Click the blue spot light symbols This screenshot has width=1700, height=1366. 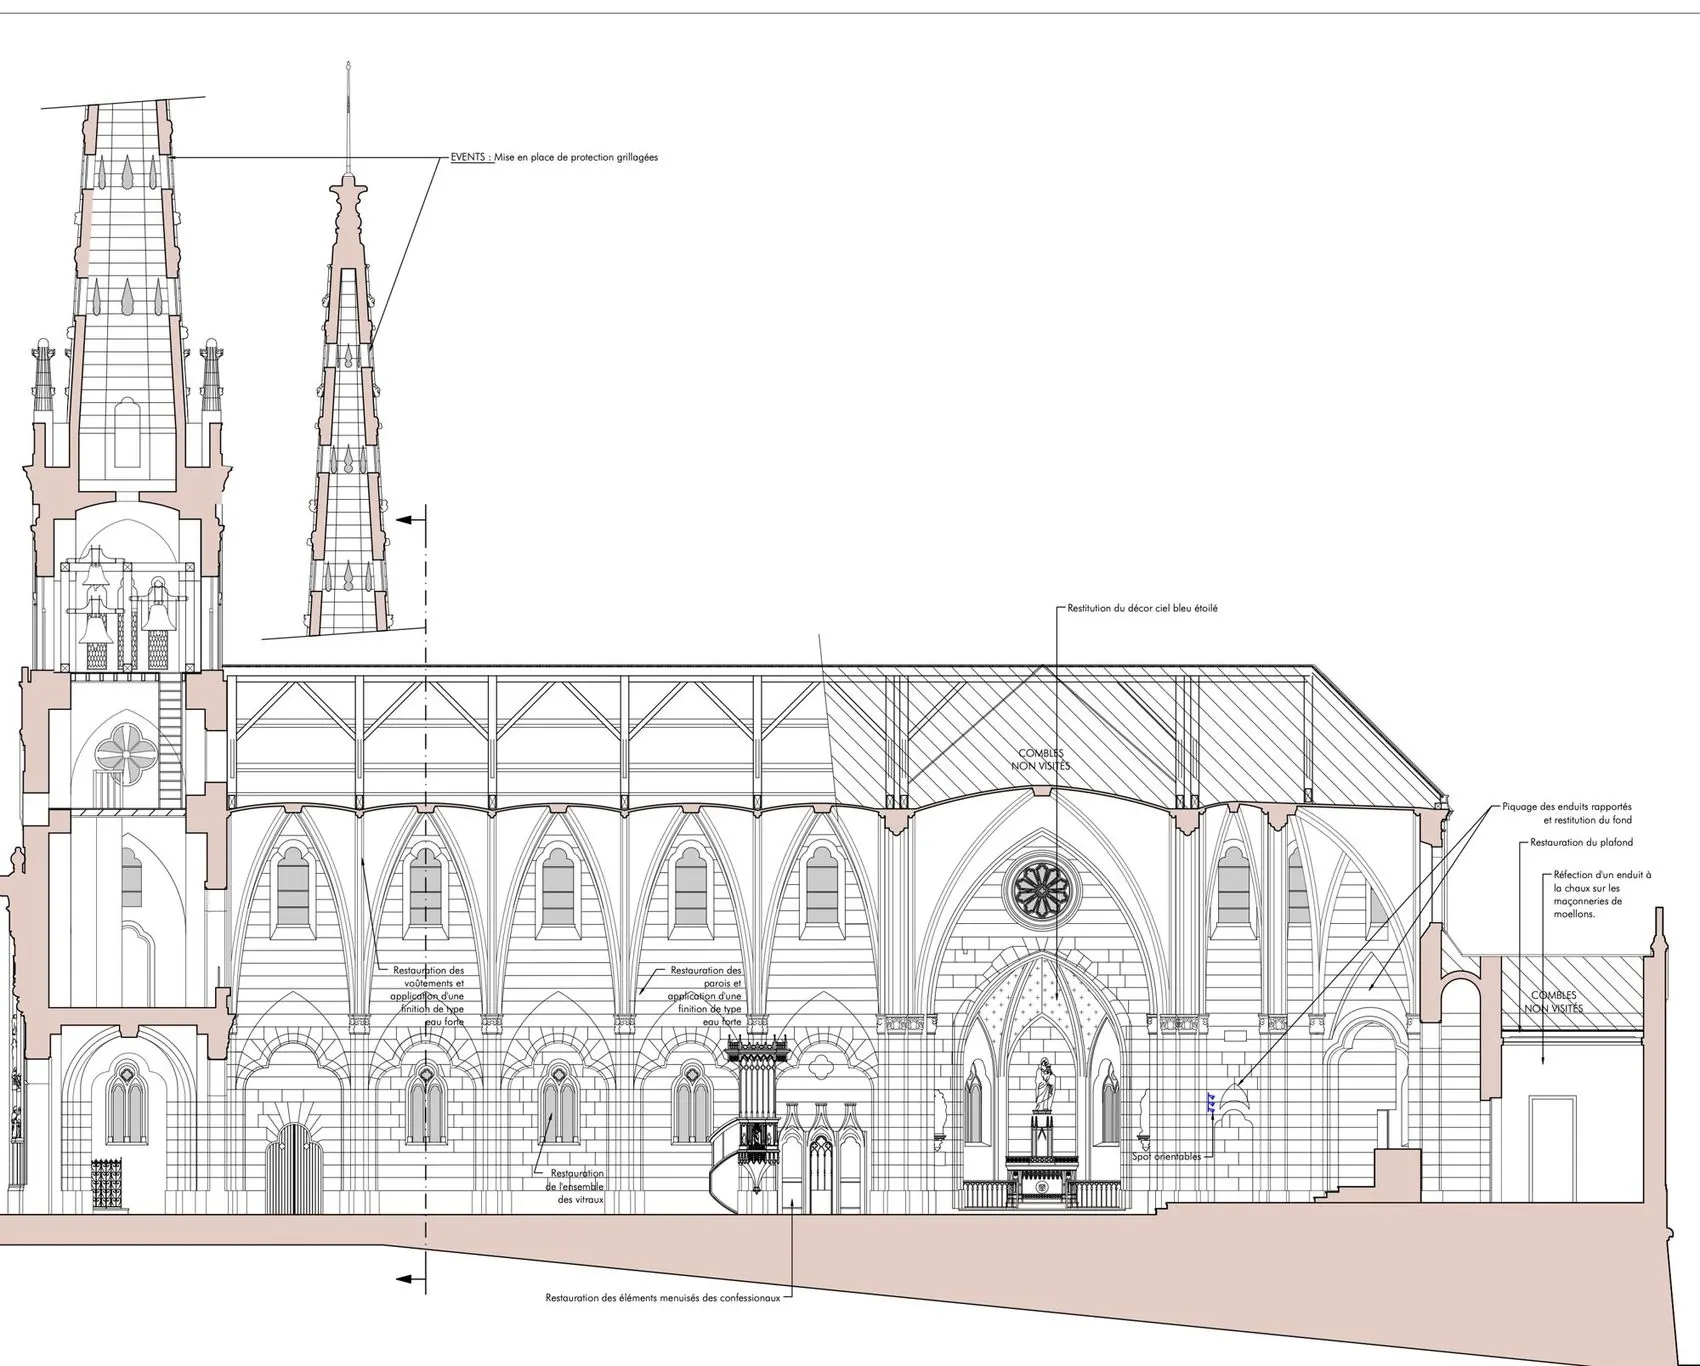(x=1212, y=1103)
